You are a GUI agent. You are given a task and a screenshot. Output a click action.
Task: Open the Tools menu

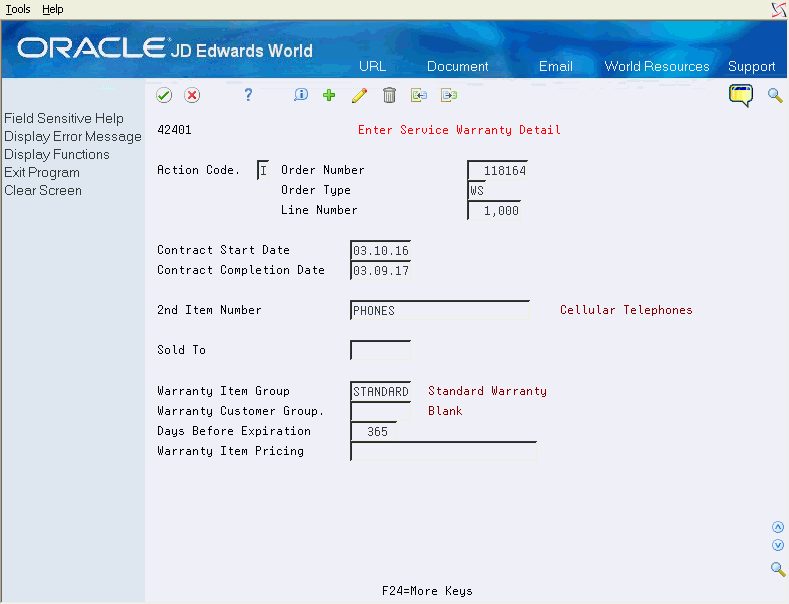(x=18, y=9)
